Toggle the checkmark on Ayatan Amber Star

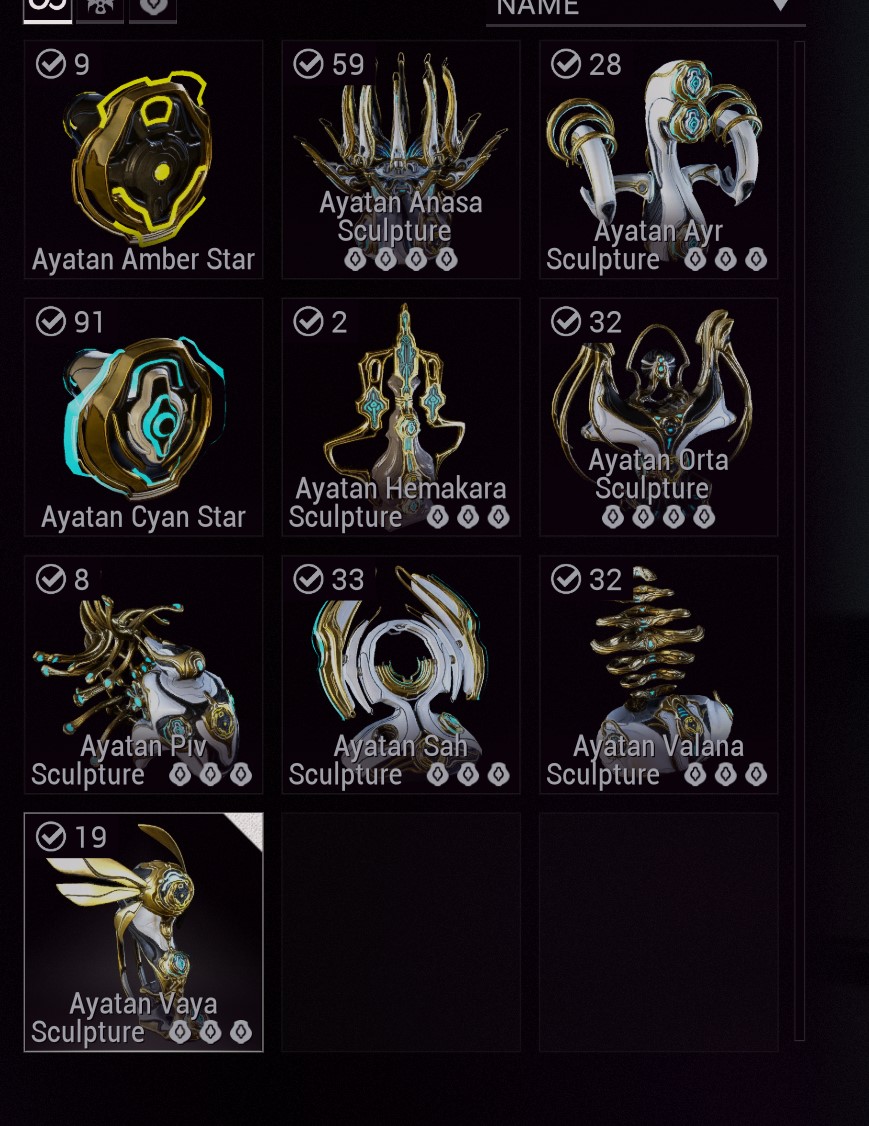[50, 64]
